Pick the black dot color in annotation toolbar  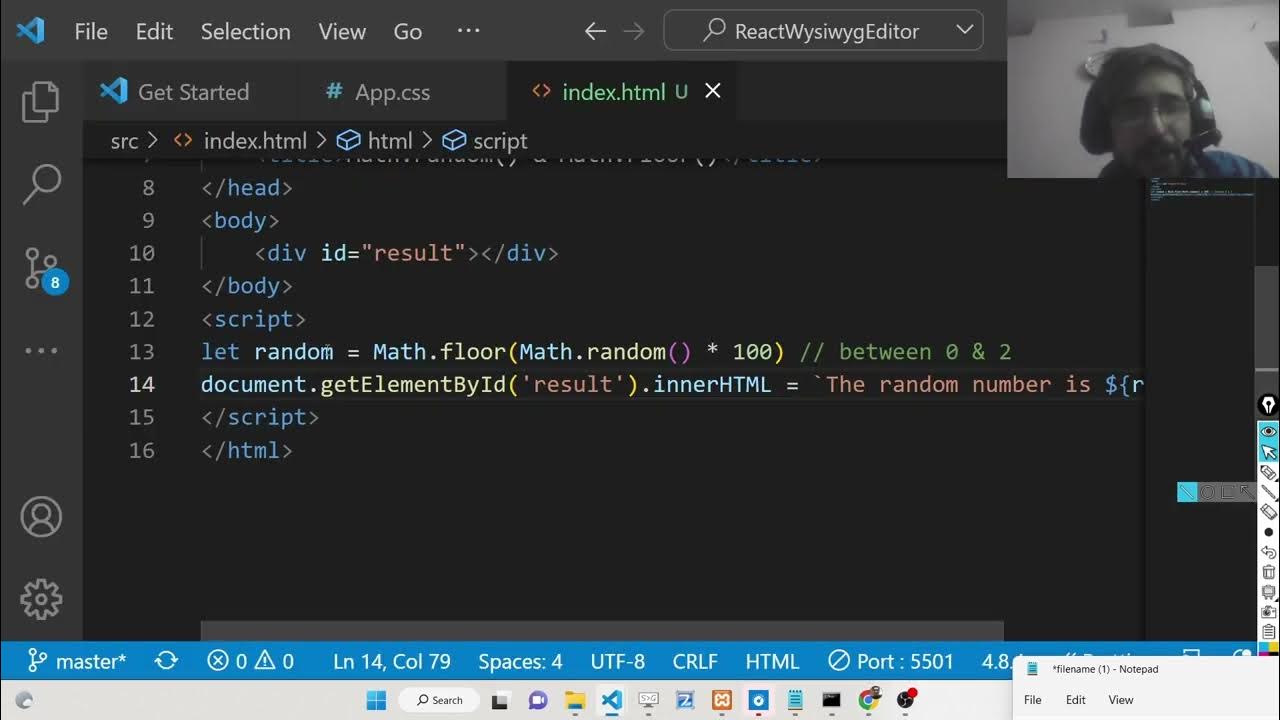click(1269, 532)
